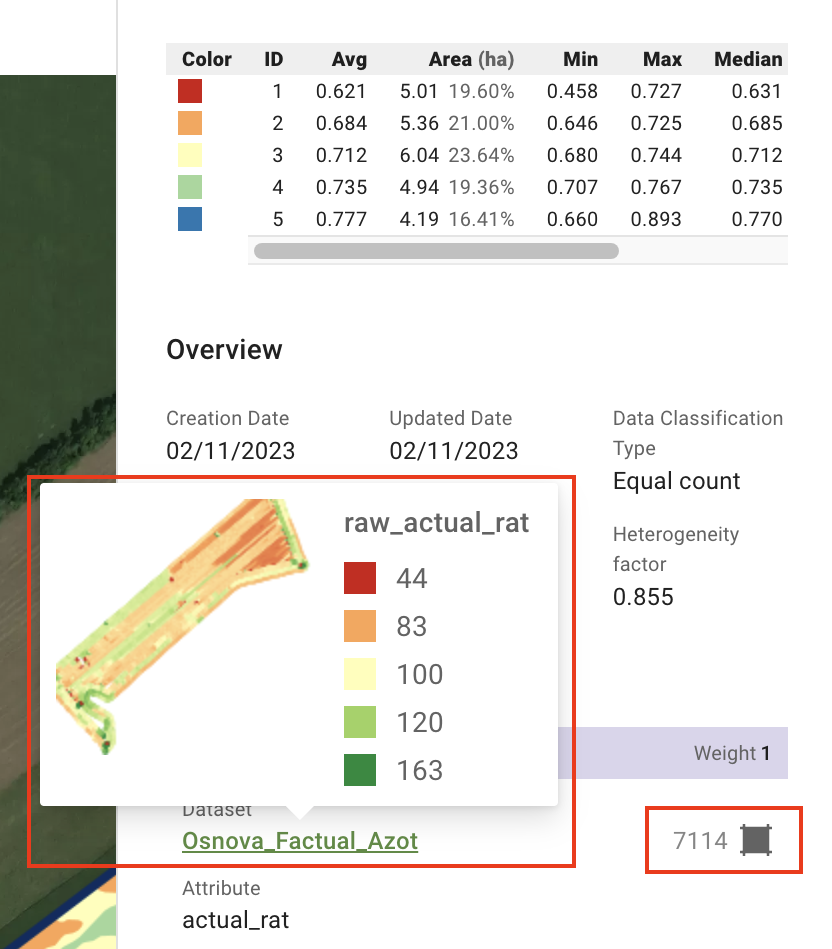832x949 pixels.
Task: Click the 7114 count value
Action: pos(700,841)
